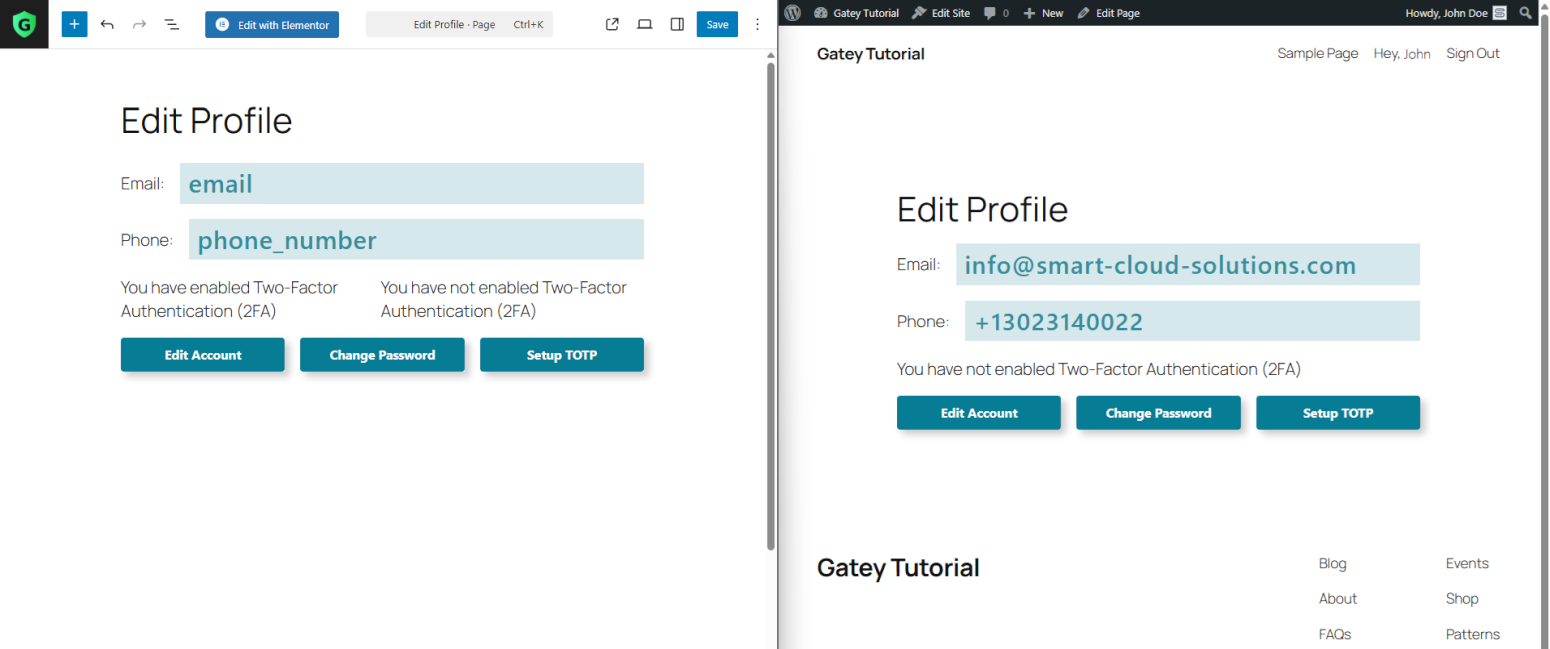Open page in new tab icon

613,24
